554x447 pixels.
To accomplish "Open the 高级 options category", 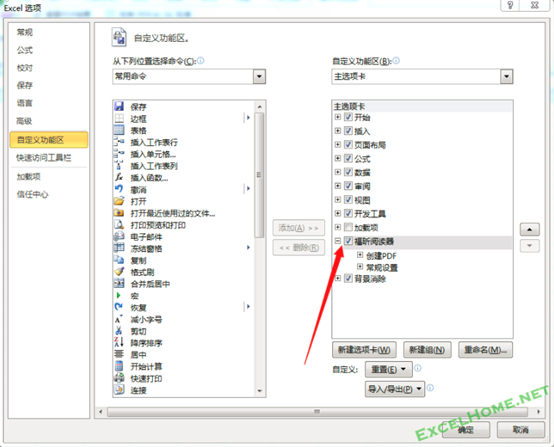I will tap(24, 121).
